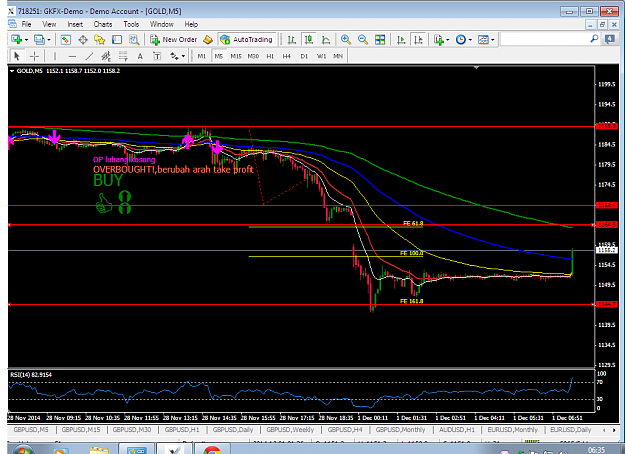This screenshot has width=625, height=454.
Task: Click into the toolbar search field
Action: point(544,39)
